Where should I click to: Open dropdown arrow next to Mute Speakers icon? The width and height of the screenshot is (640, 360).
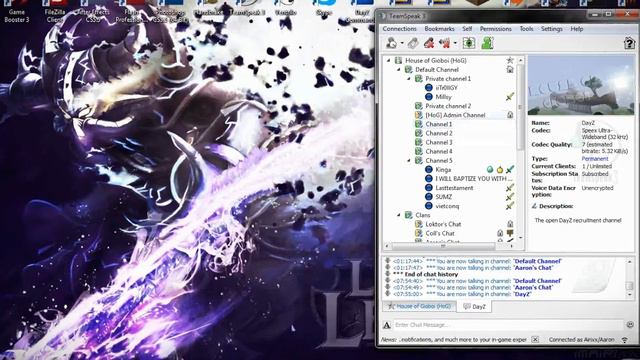coord(455,43)
